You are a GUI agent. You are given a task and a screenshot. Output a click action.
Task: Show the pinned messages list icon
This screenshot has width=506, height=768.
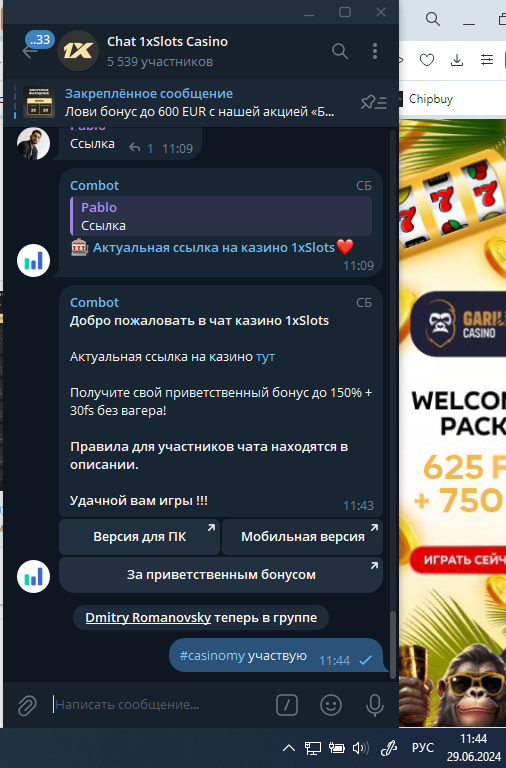pyautogui.click(x=374, y=102)
